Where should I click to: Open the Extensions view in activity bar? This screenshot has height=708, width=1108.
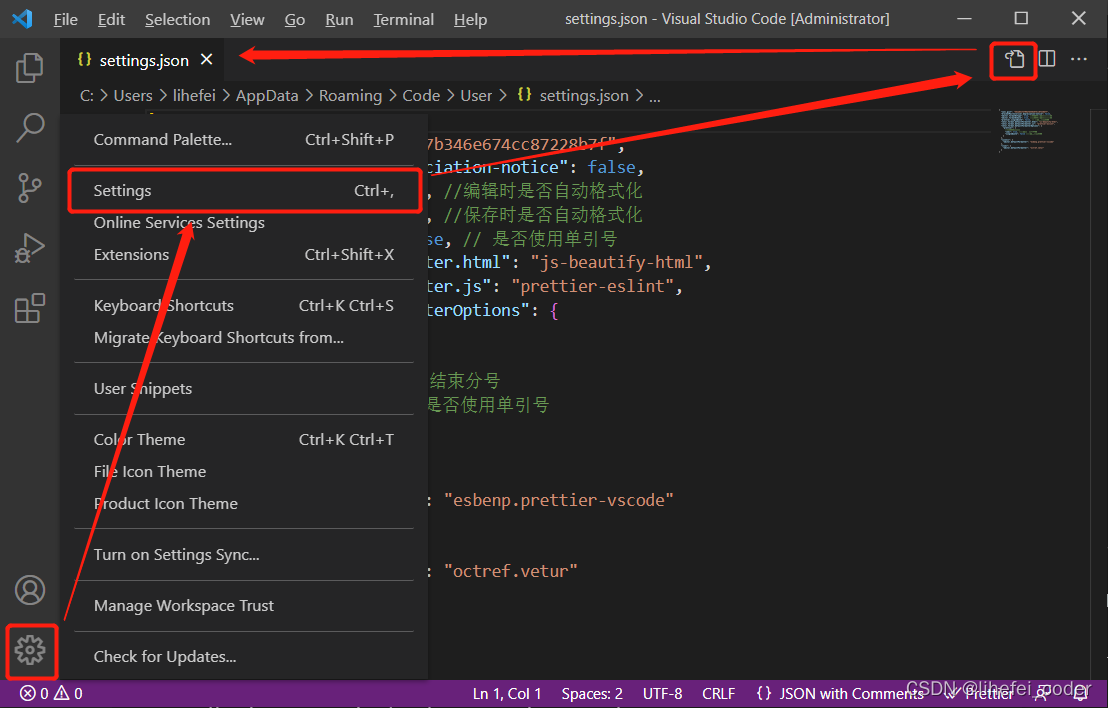click(x=30, y=308)
